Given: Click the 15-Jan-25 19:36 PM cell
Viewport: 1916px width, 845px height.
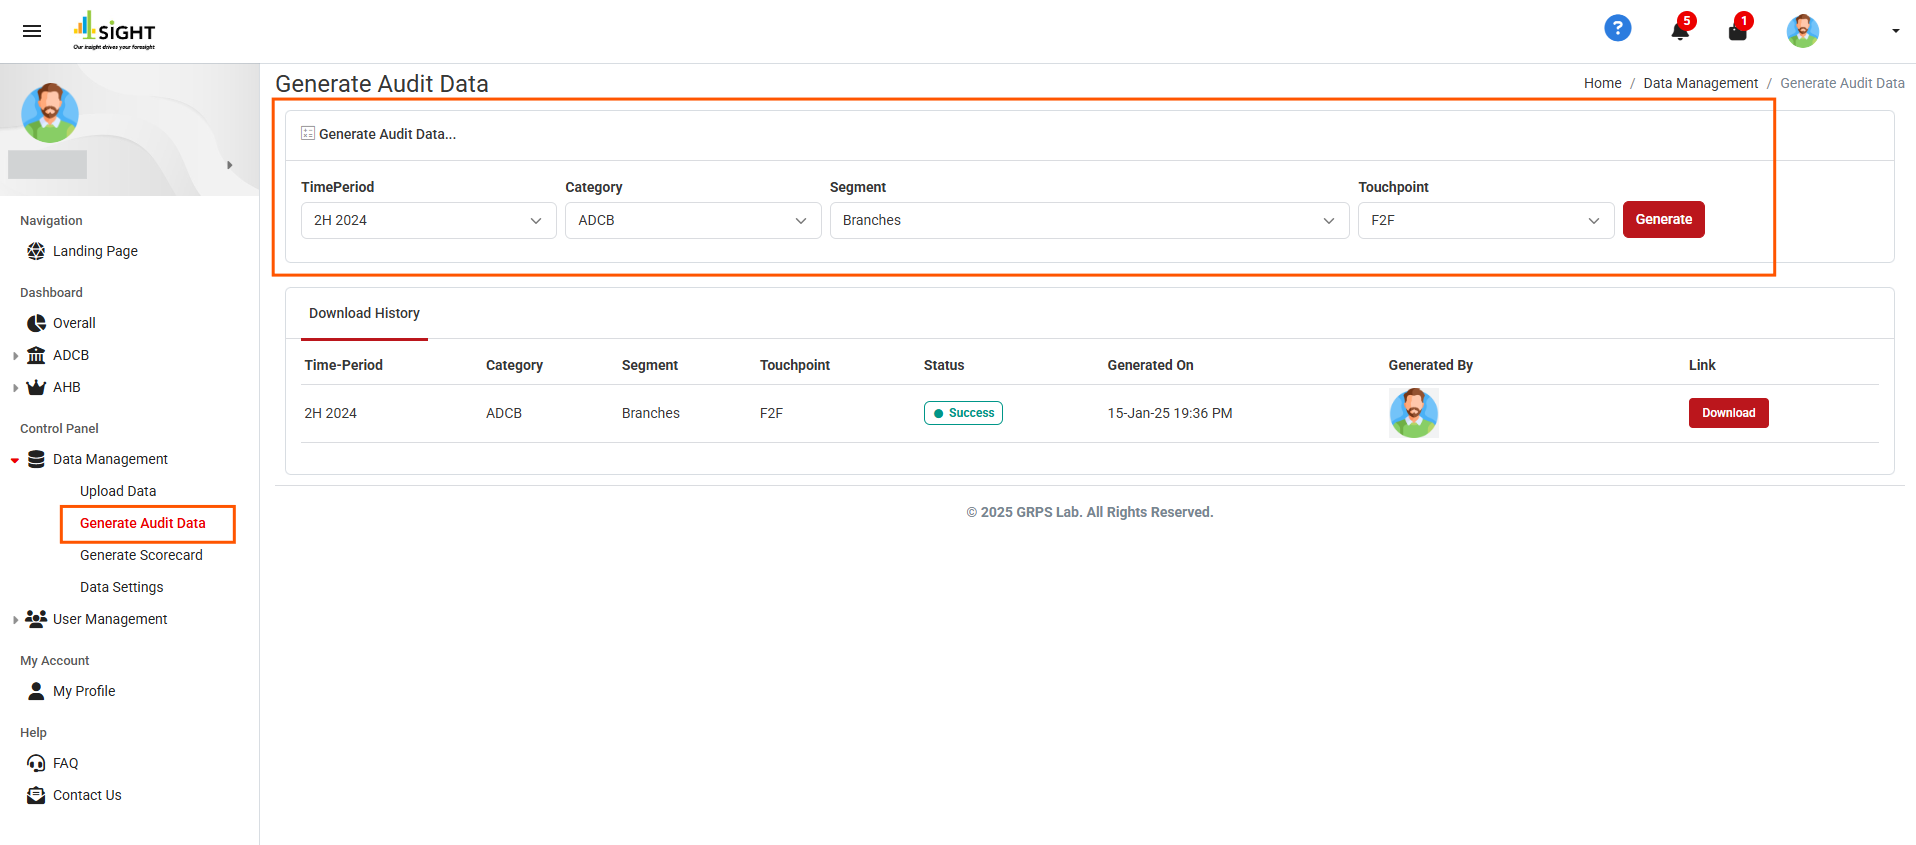Looking at the screenshot, I should click(1169, 413).
